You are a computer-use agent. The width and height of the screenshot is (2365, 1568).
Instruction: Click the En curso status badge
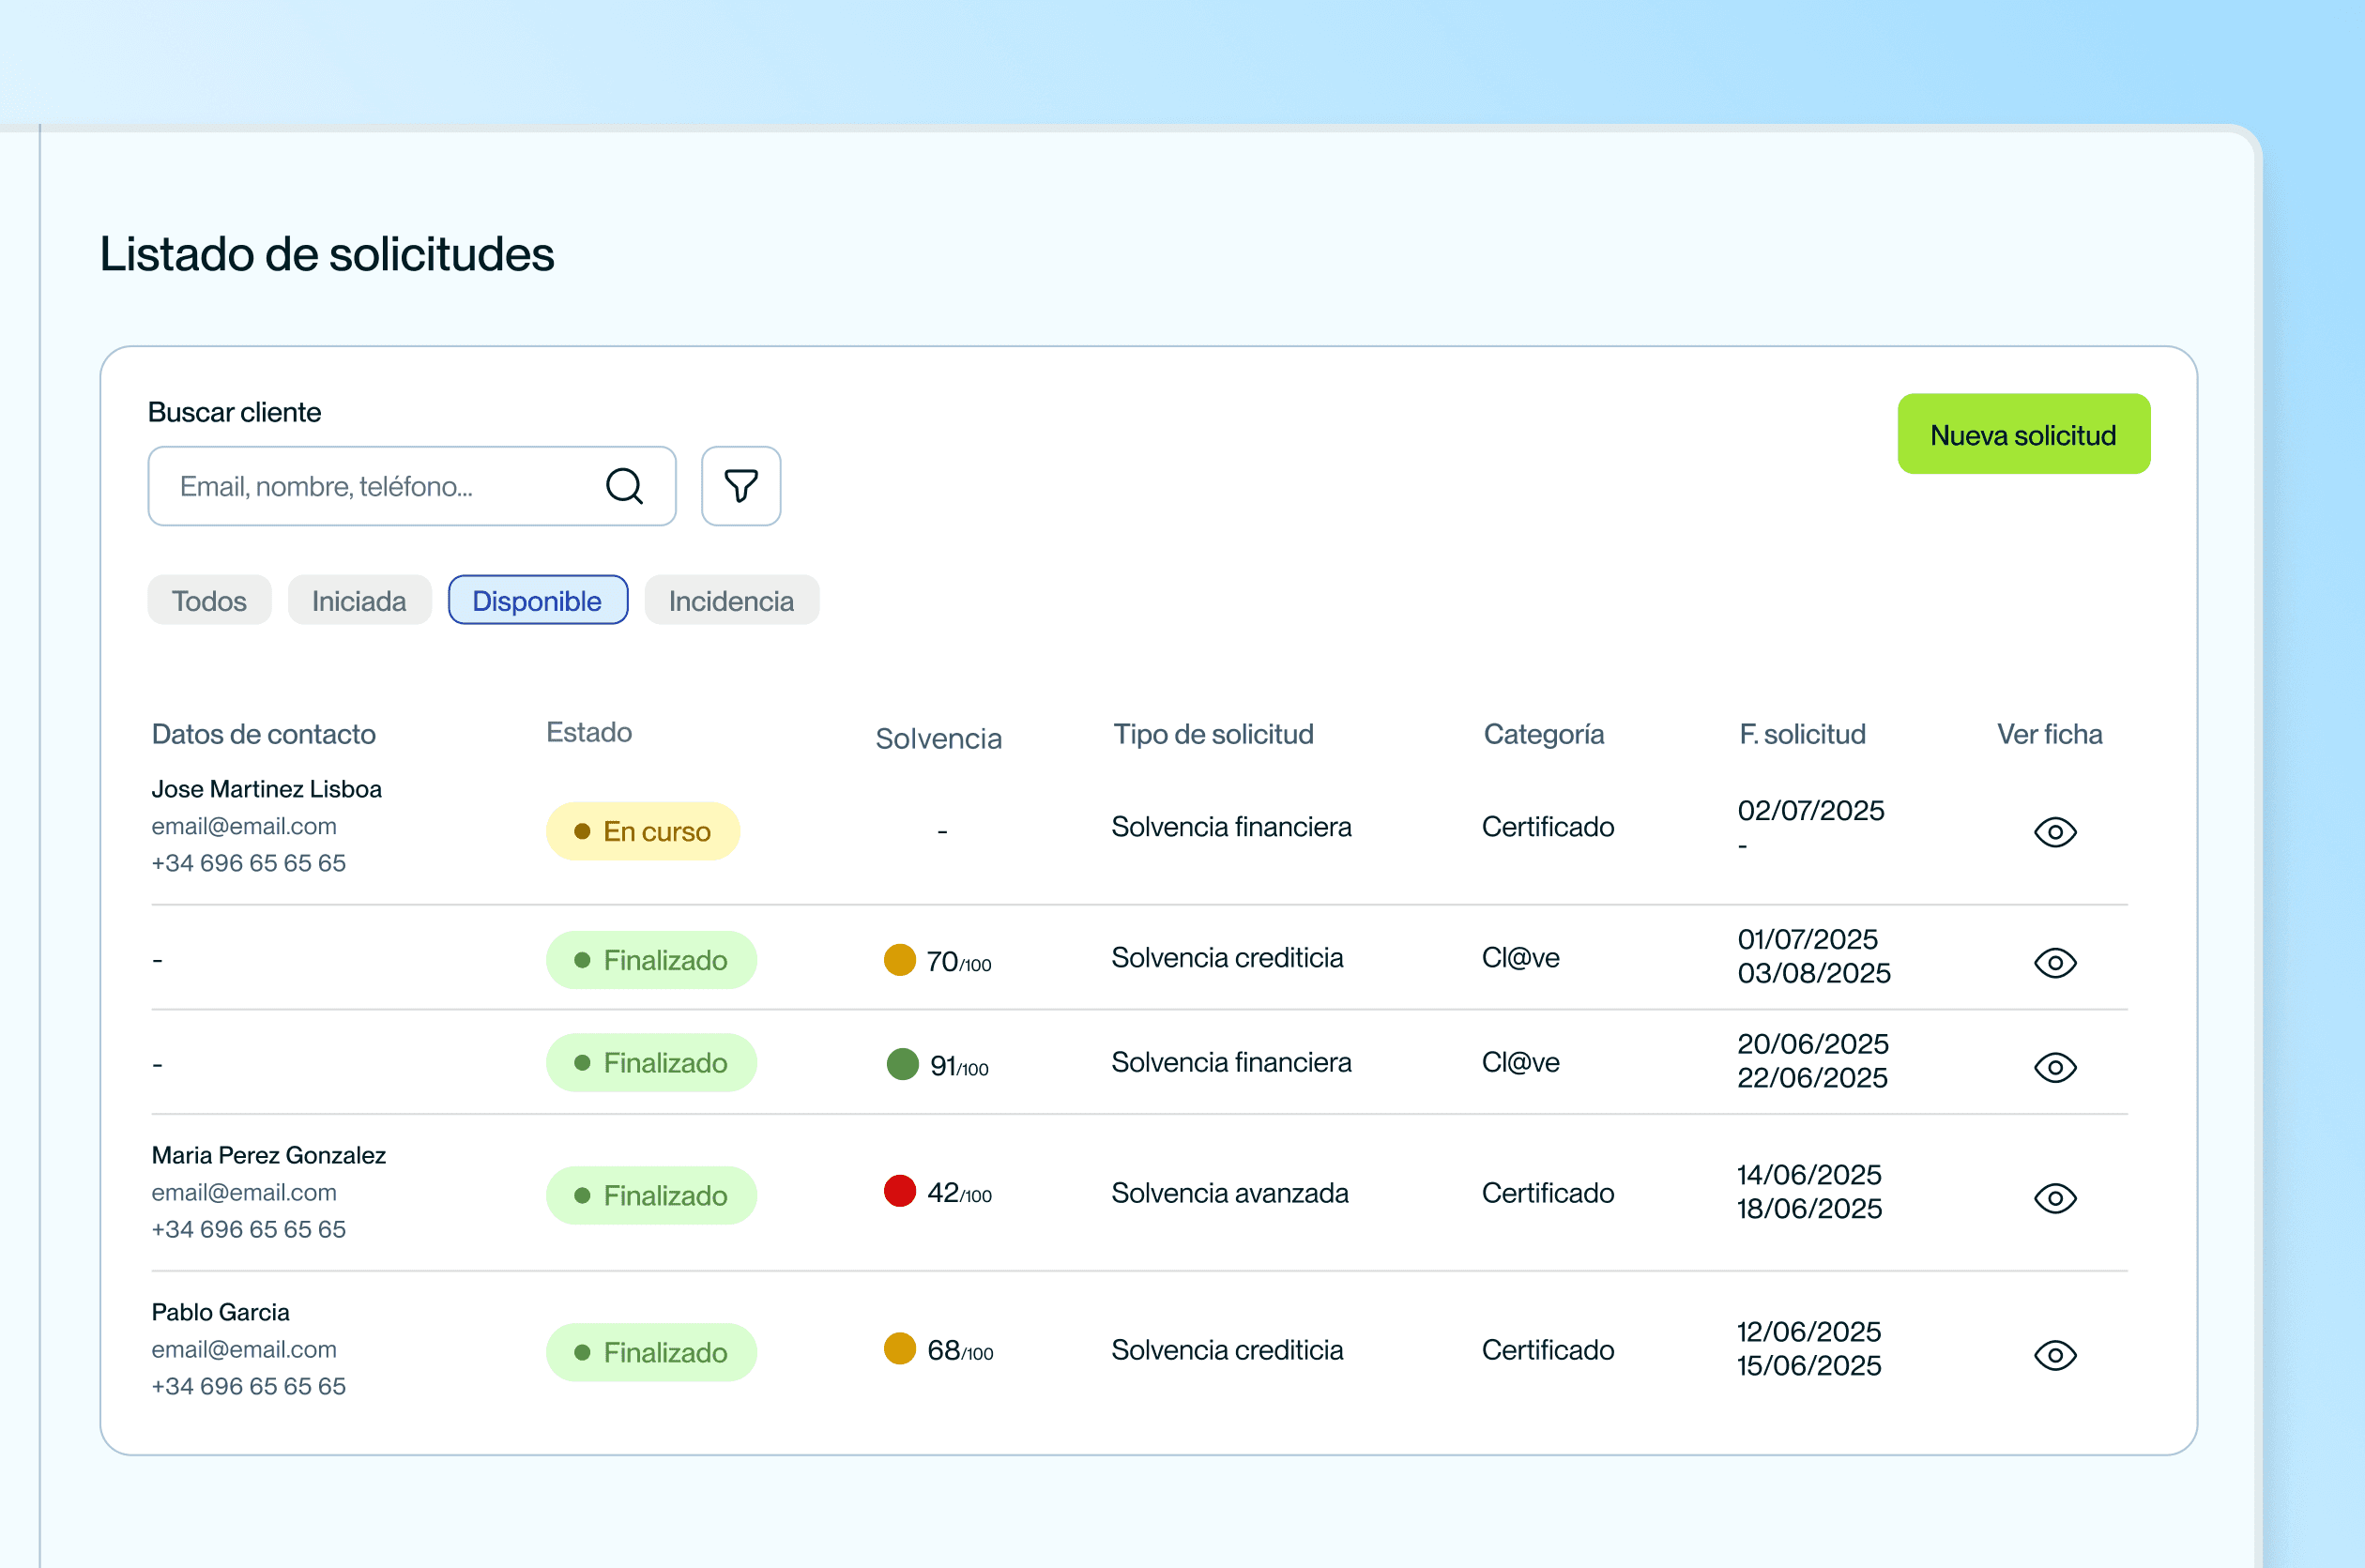pos(643,831)
